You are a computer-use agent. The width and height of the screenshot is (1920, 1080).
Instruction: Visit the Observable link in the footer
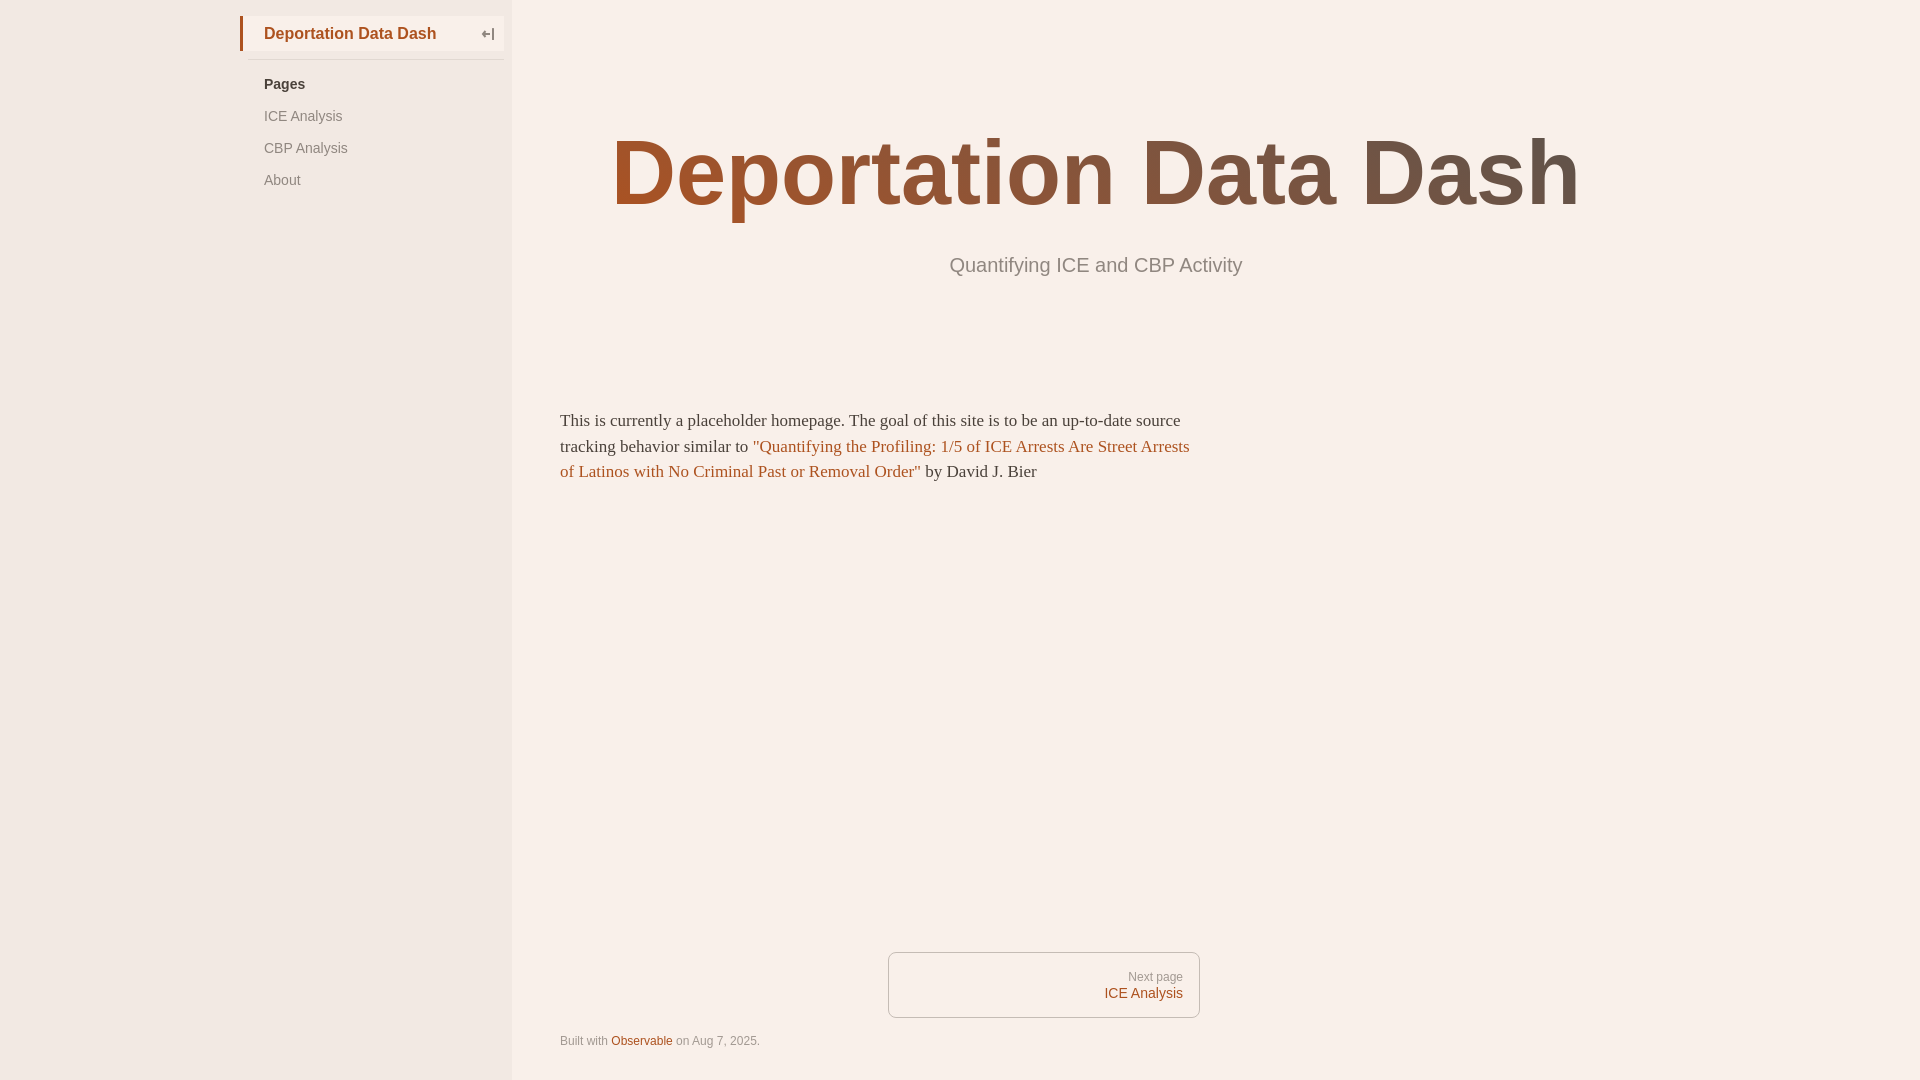tap(642, 1041)
